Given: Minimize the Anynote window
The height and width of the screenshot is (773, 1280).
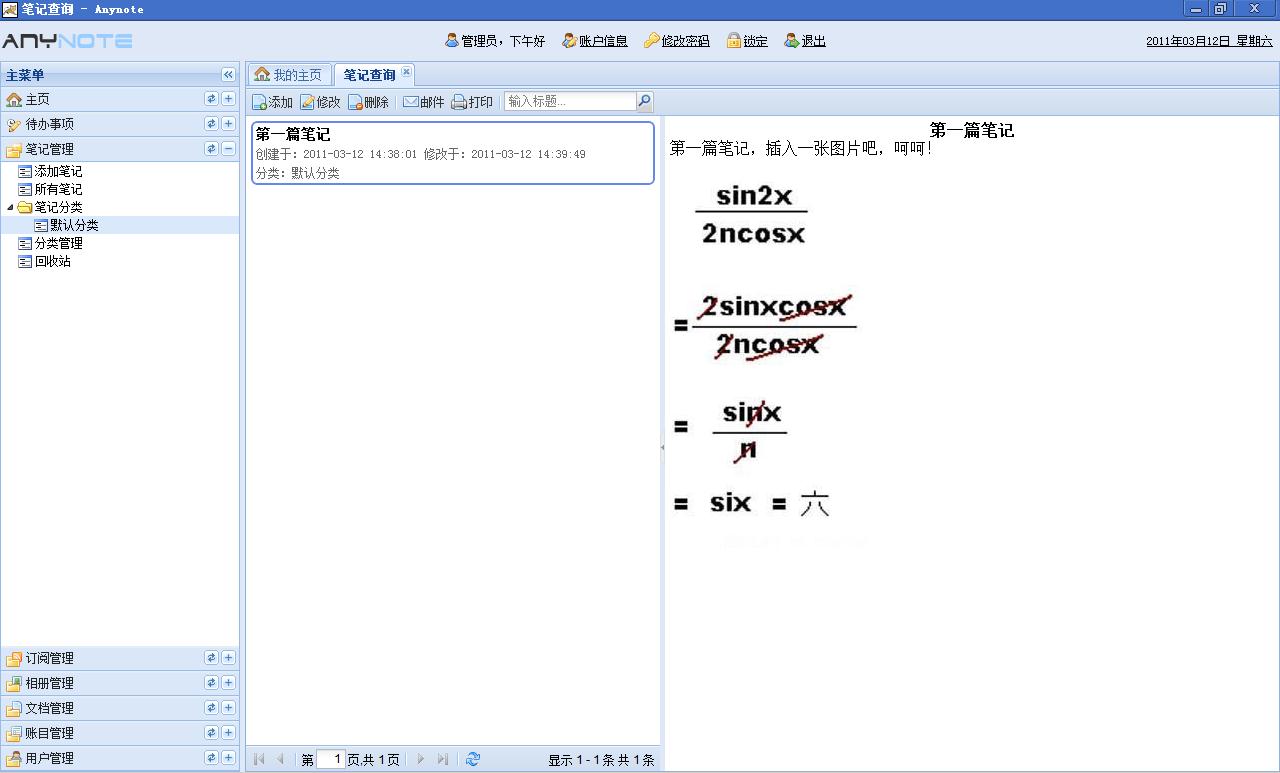Looking at the screenshot, I should [x=1196, y=9].
